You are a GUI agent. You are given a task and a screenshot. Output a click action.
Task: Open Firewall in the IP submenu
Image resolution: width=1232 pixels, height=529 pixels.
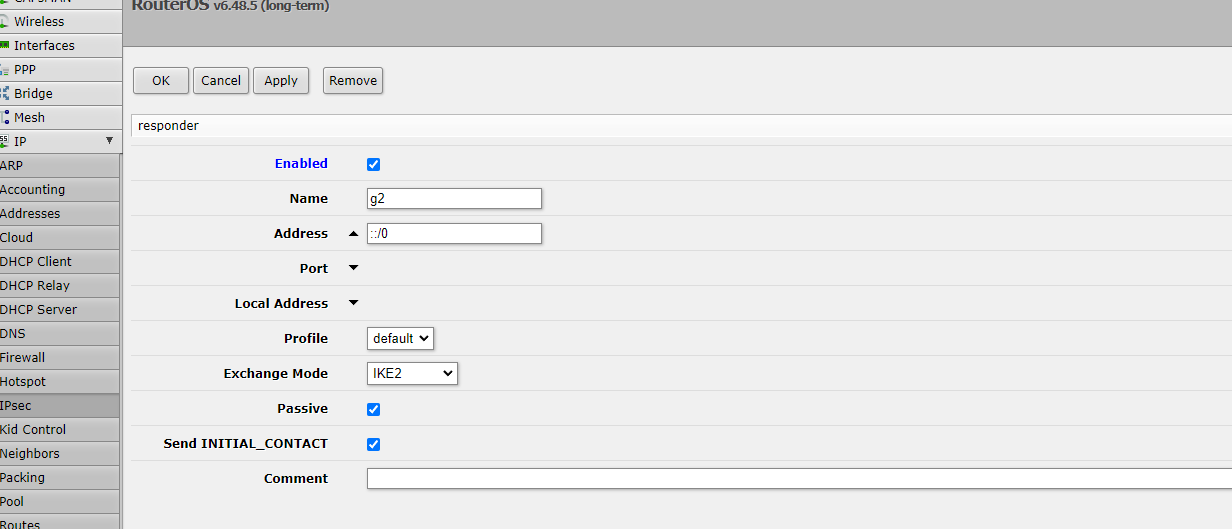[x=23, y=357]
